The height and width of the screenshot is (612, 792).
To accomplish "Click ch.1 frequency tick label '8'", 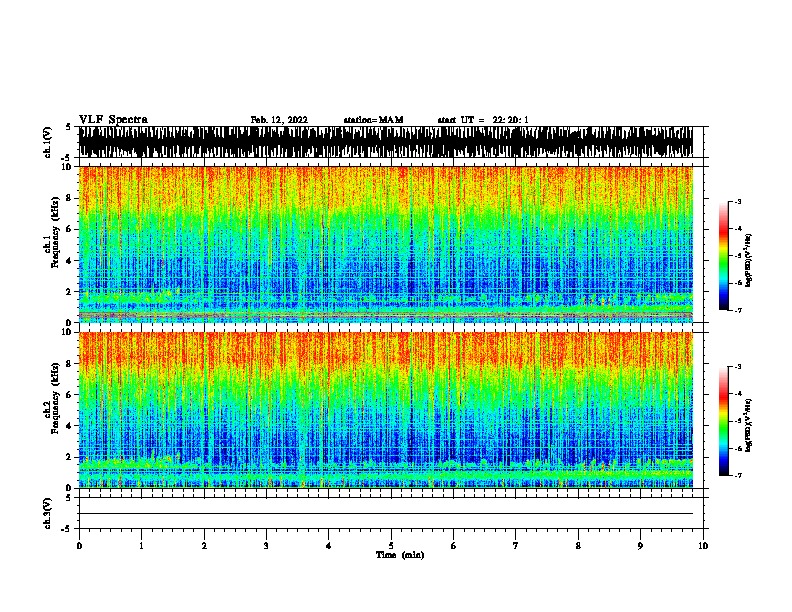I will tap(69, 198).
